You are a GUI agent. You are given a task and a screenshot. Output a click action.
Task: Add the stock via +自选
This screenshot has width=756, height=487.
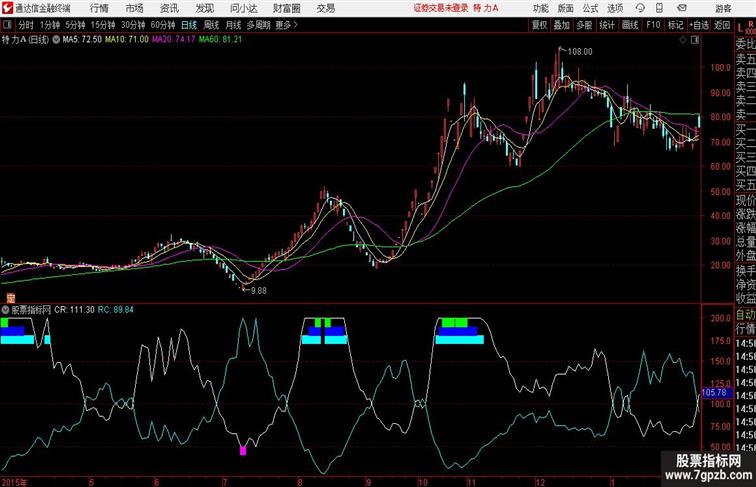coord(699,25)
